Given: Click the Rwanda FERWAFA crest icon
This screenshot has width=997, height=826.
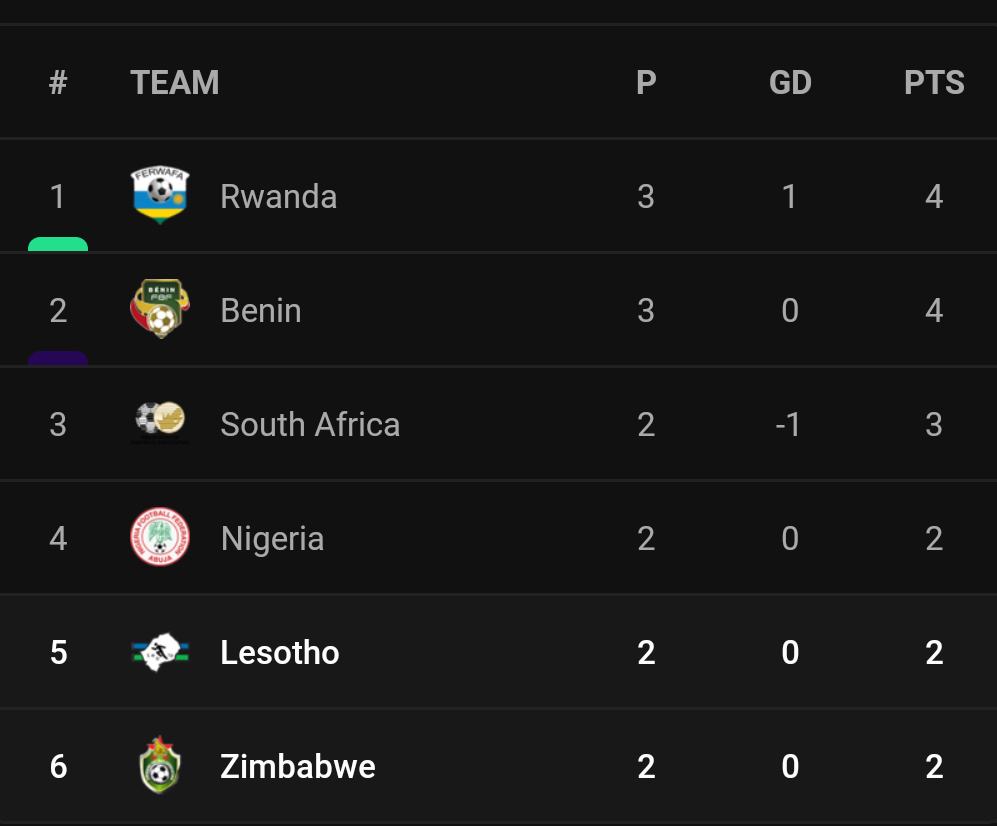Looking at the screenshot, I should click(x=160, y=196).
